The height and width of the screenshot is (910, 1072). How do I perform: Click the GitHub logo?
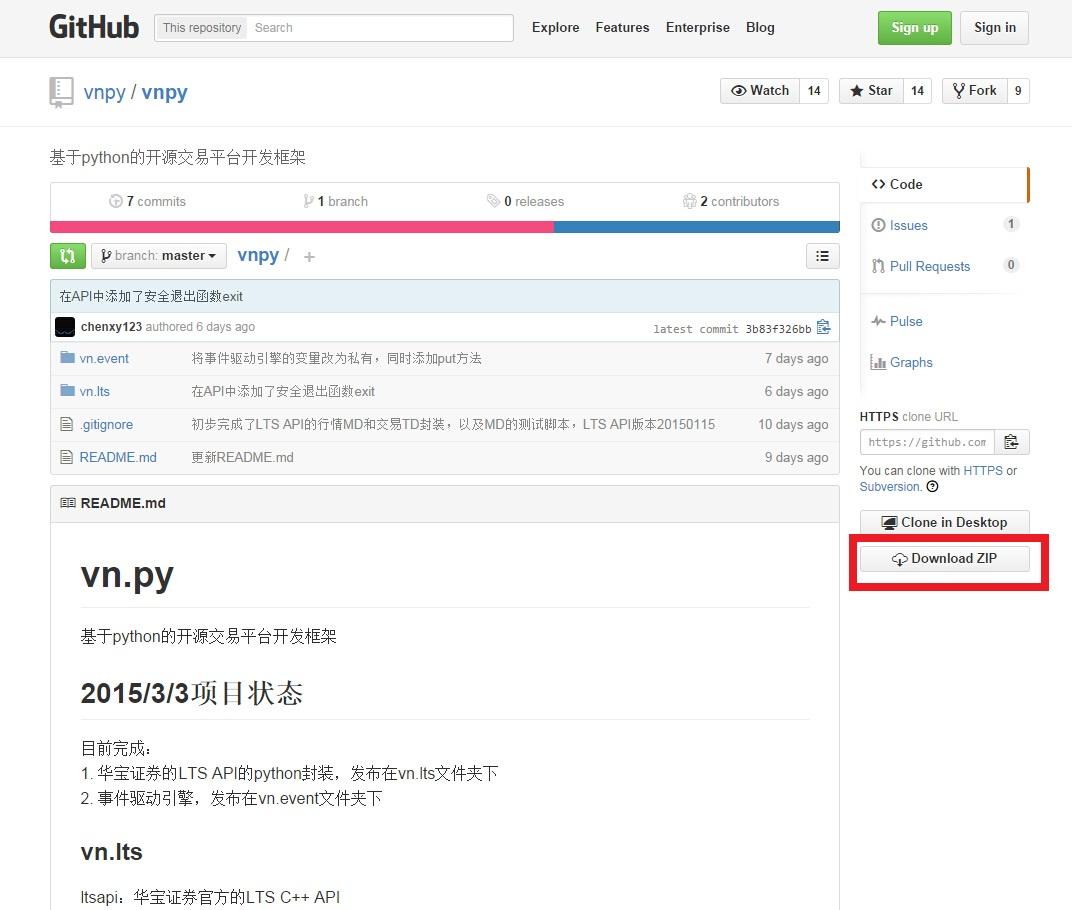[x=94, y=27]
